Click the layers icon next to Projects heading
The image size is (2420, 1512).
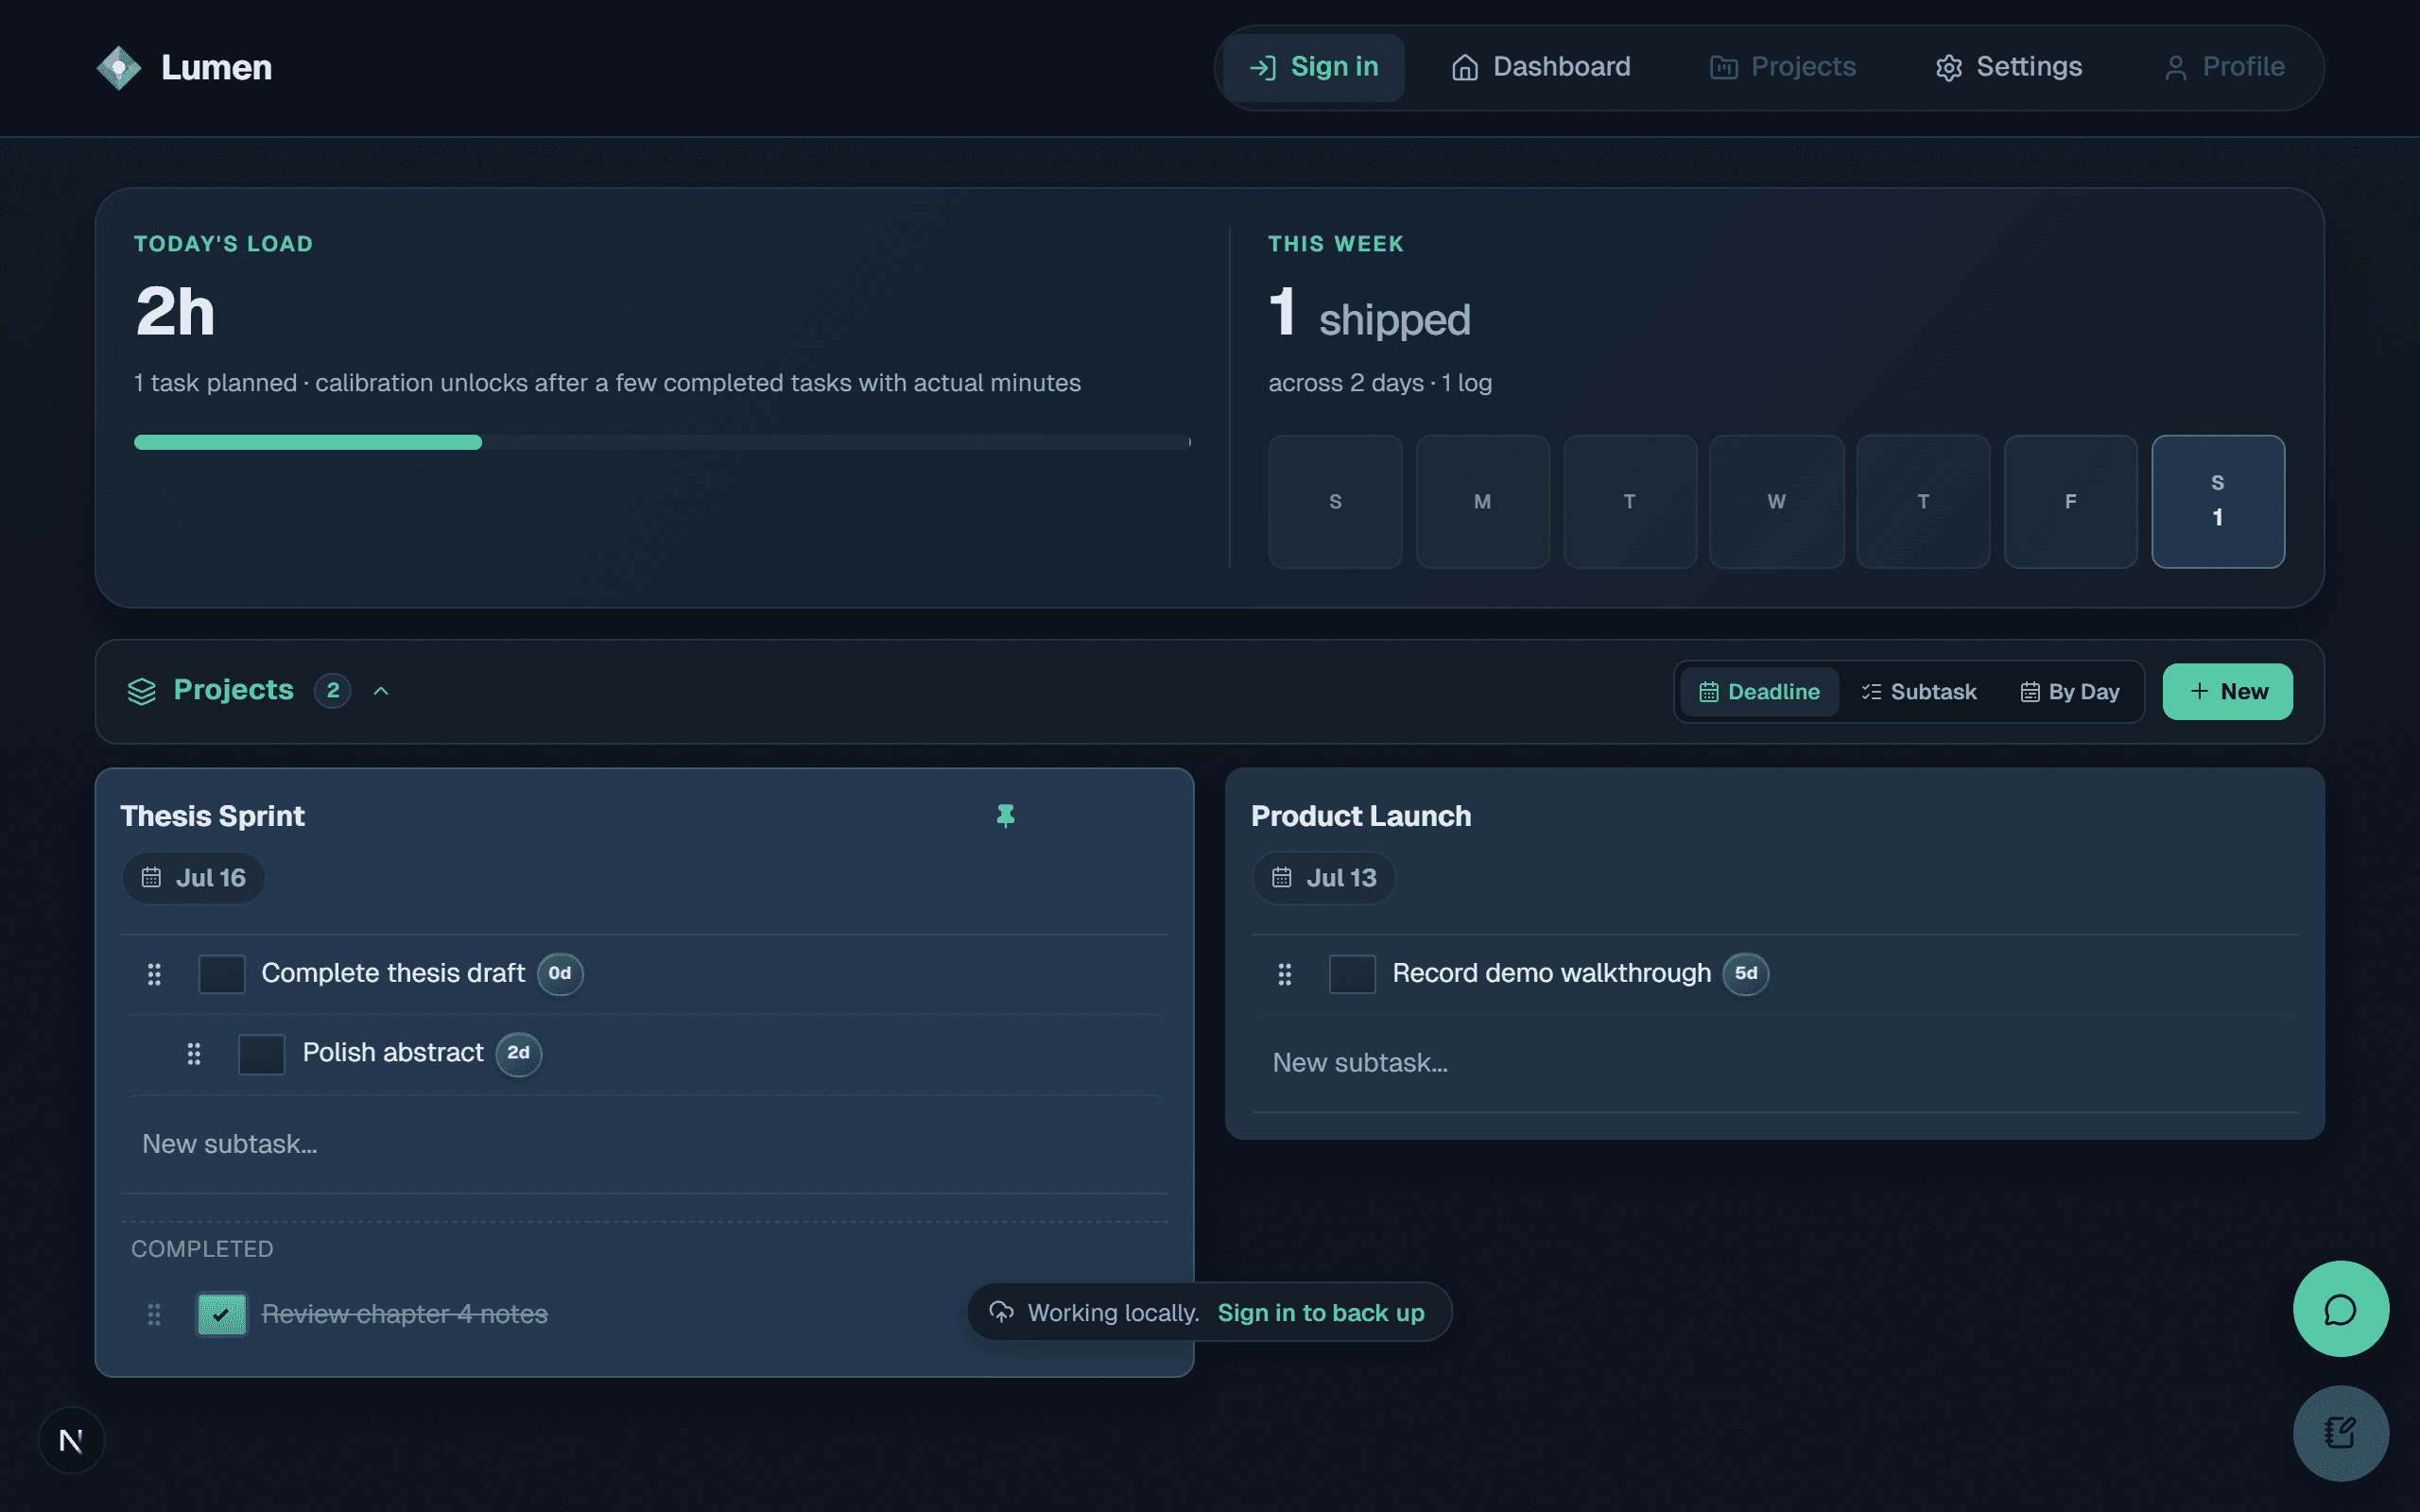pos(142,691)
